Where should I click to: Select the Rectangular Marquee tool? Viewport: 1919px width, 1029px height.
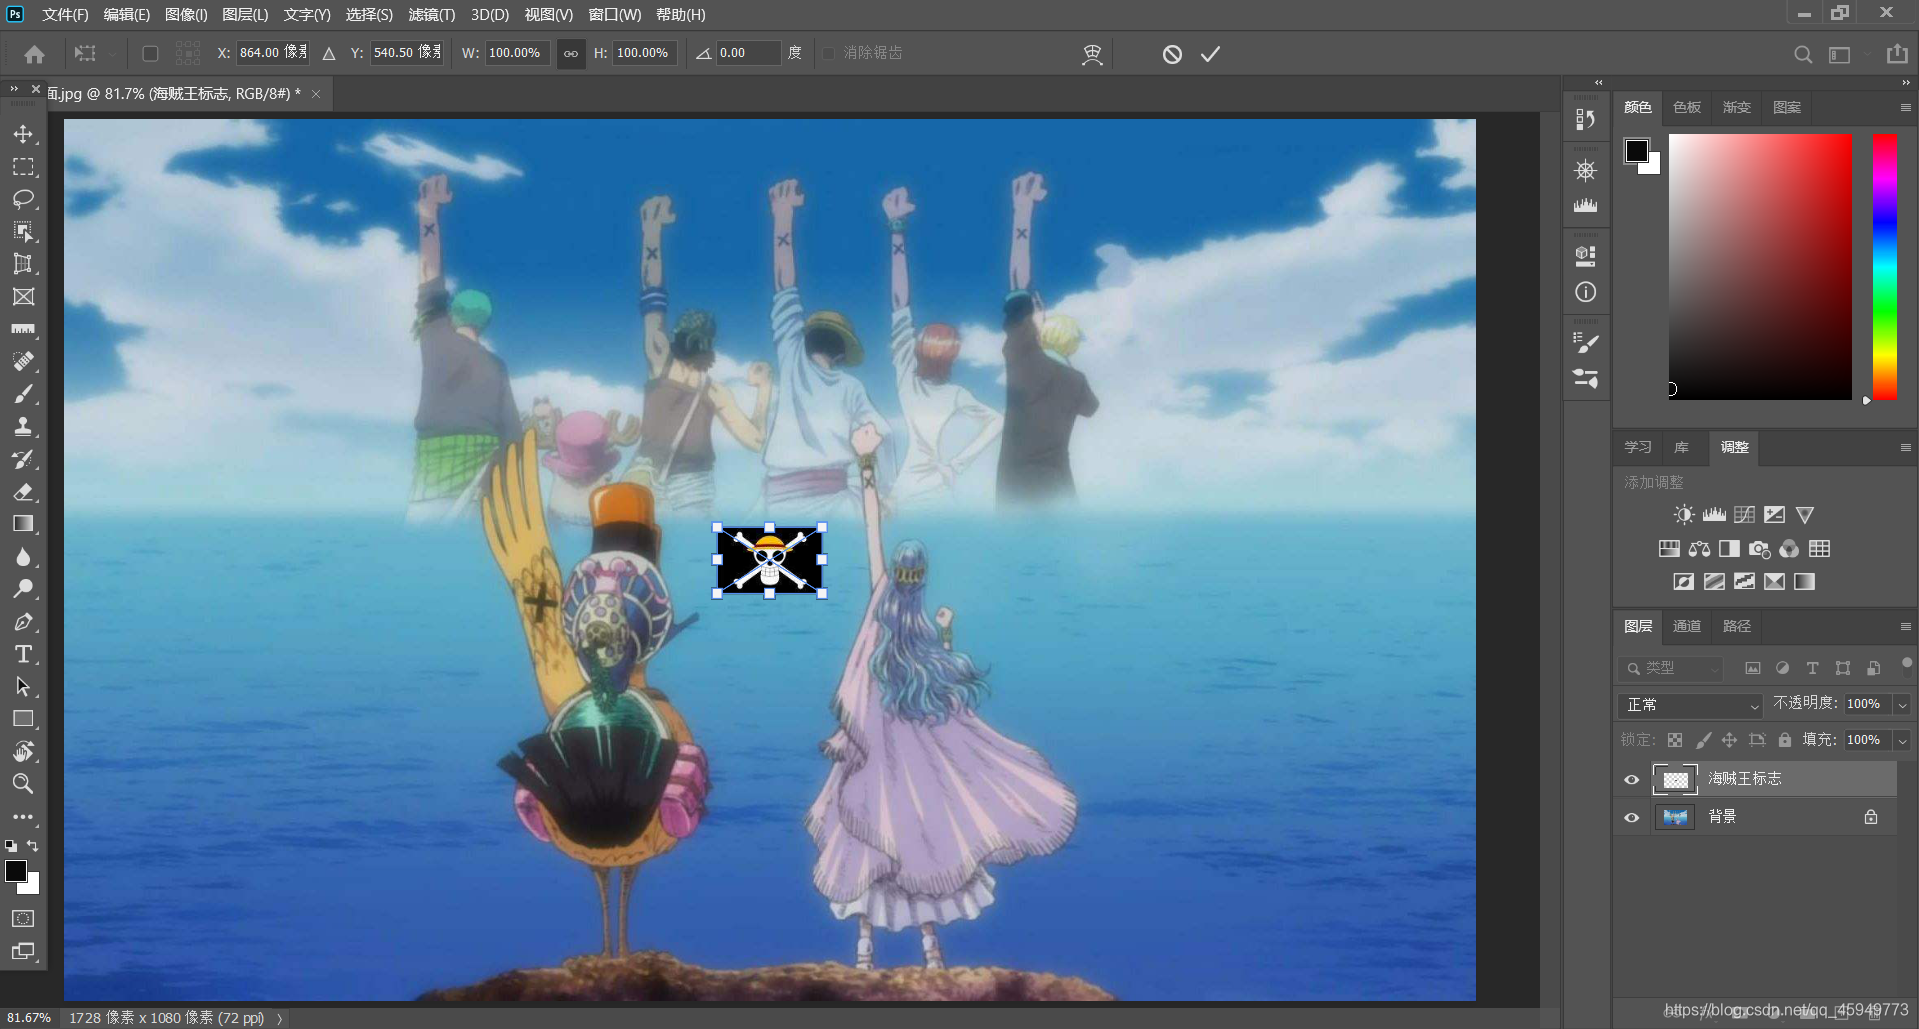pos(23,167)
